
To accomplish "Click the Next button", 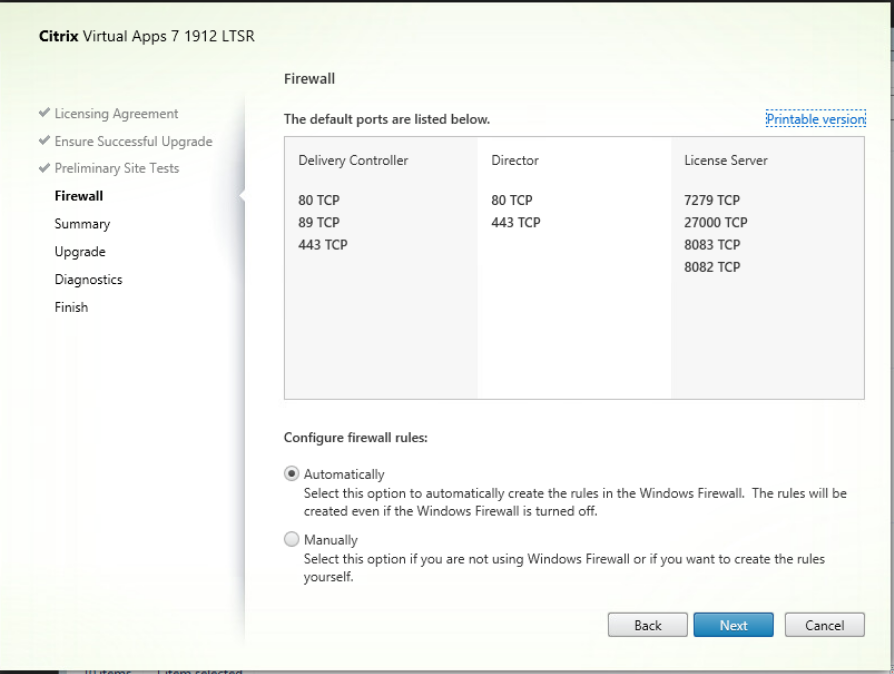I will tap(733, 625).
